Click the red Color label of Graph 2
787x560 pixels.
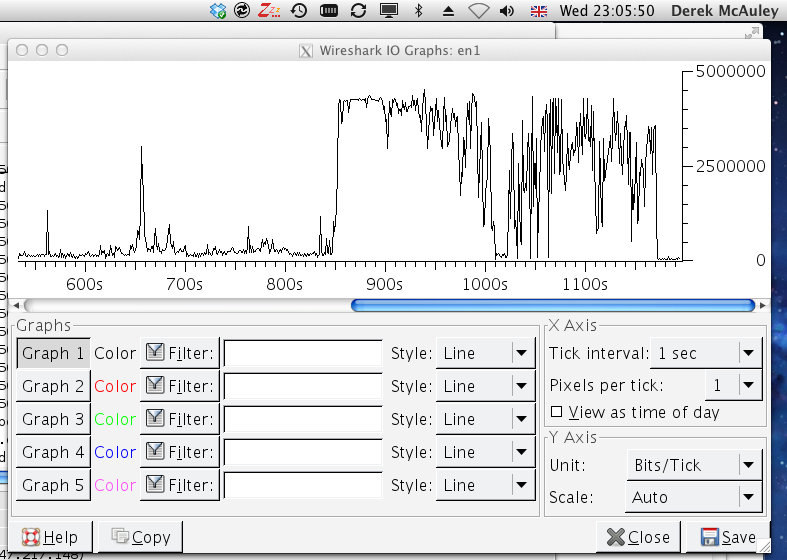click(x=115, y=386)
